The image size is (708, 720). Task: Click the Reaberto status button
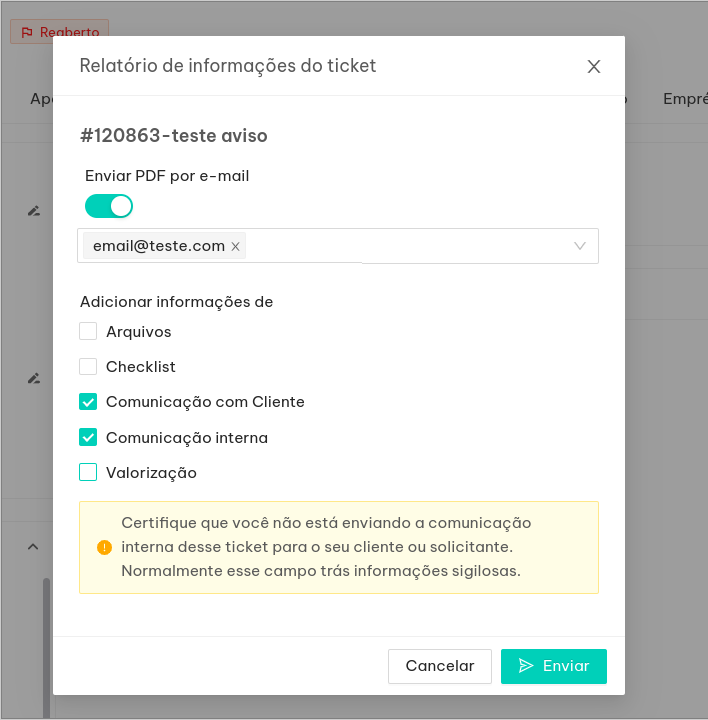[x=59, y=32]
